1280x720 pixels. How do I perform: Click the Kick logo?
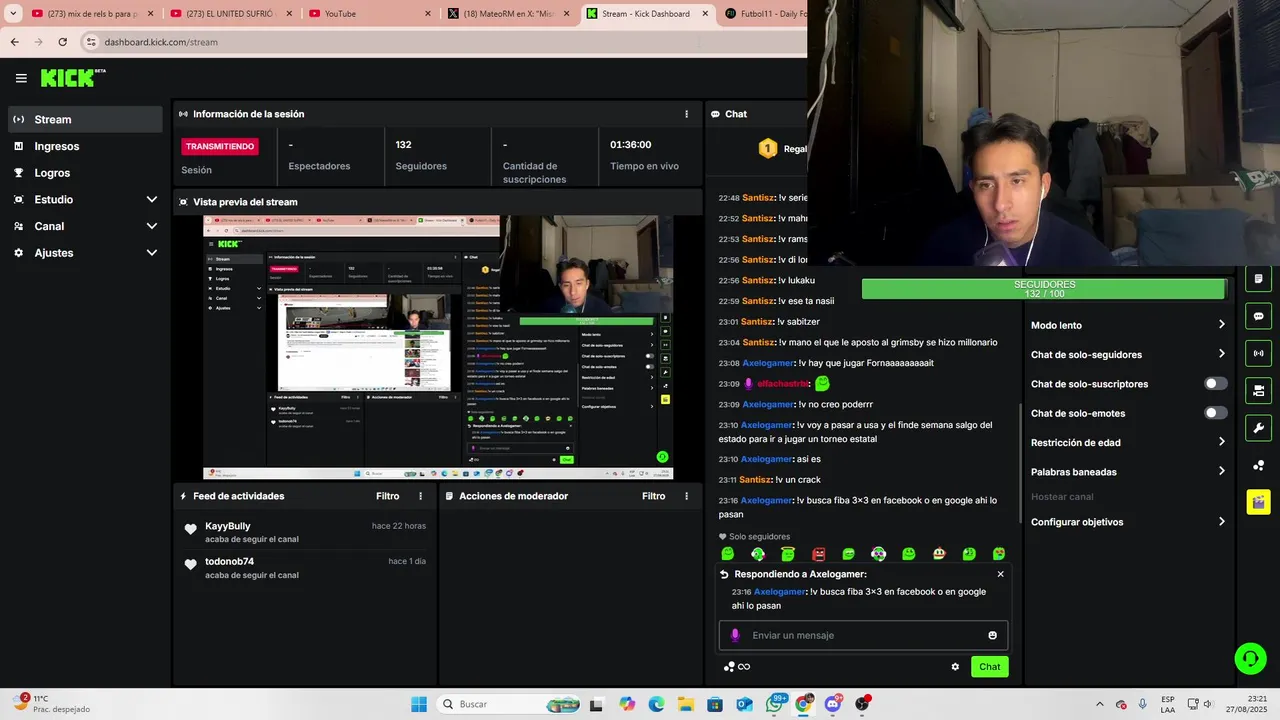pyautogui.click(x=73, y=78)
